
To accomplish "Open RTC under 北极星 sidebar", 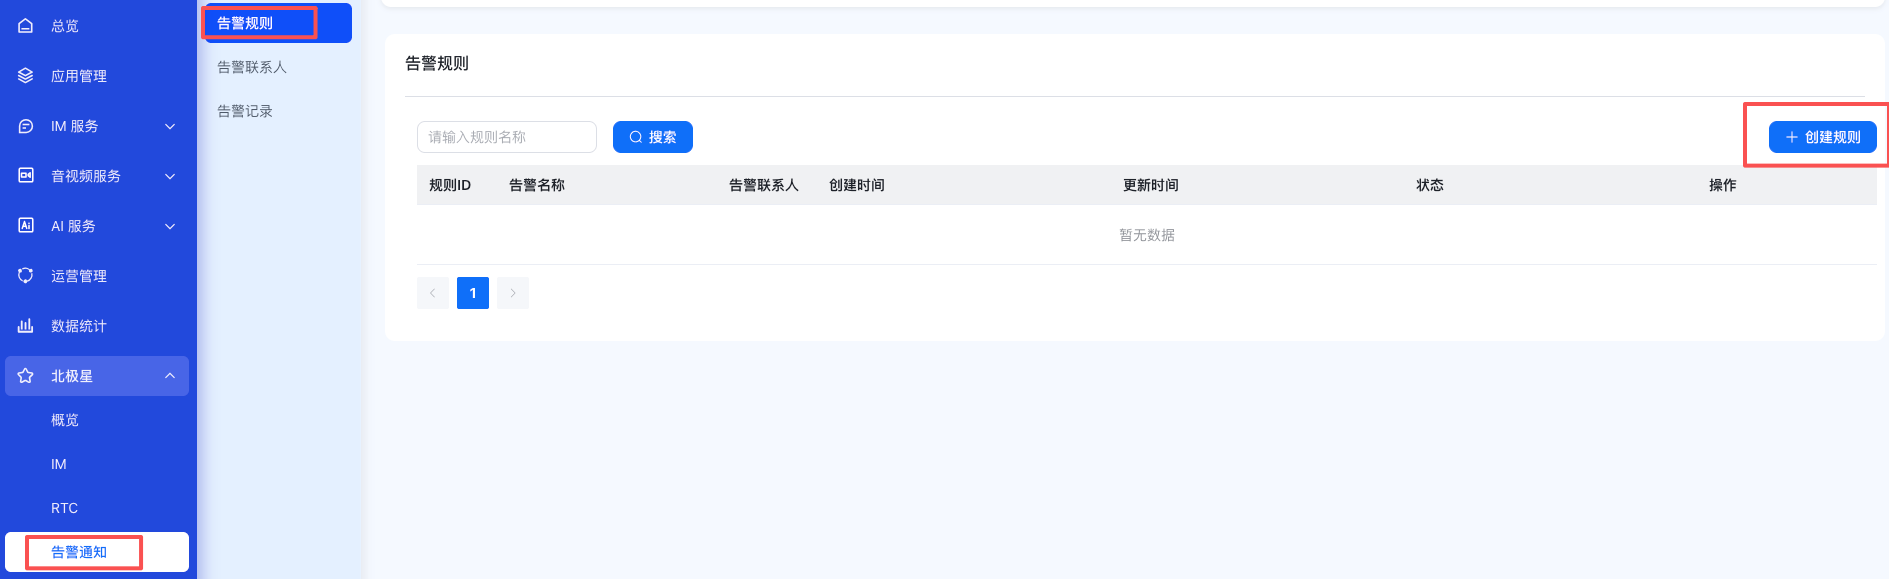I will [64, 508].
